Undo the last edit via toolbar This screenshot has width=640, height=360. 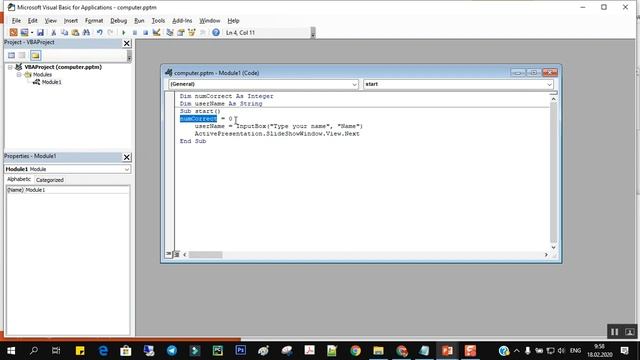coord(99,32)
